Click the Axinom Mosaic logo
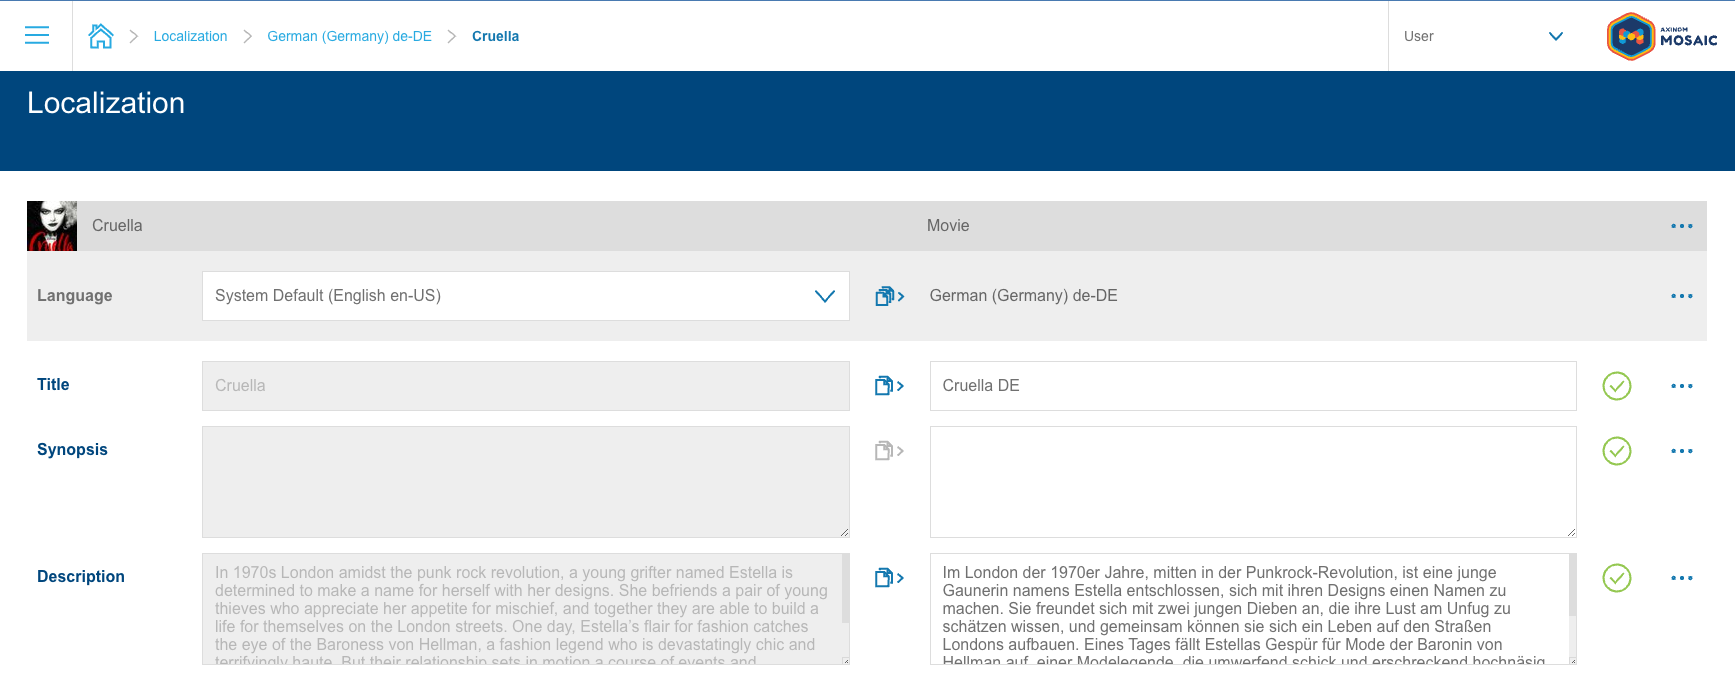1735x696 pixels. pos(1661,36)
